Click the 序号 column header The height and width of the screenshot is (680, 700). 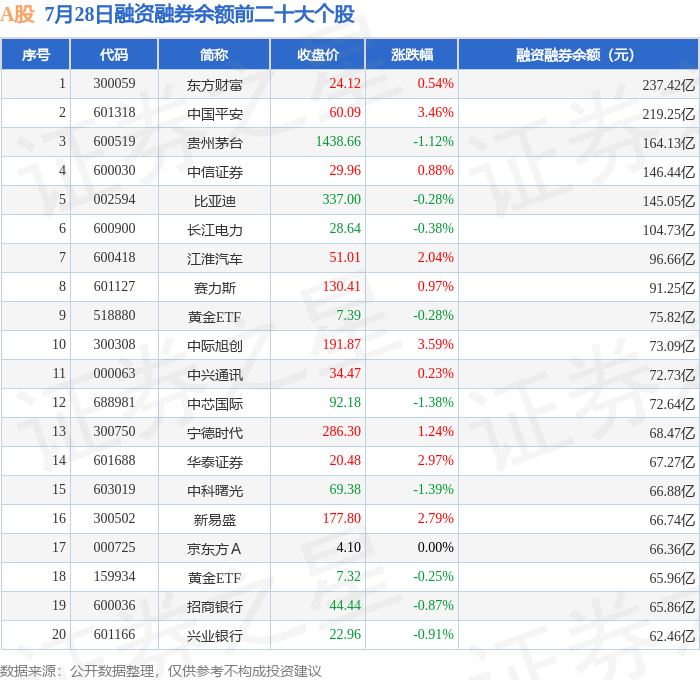[36, 54]
